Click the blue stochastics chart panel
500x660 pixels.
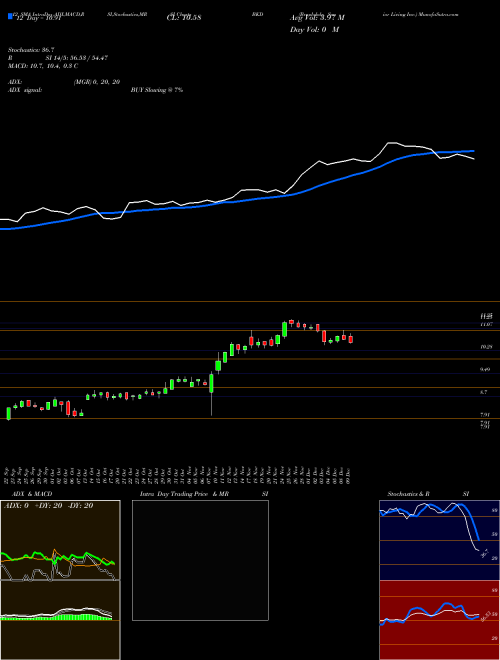click(439, 540)
